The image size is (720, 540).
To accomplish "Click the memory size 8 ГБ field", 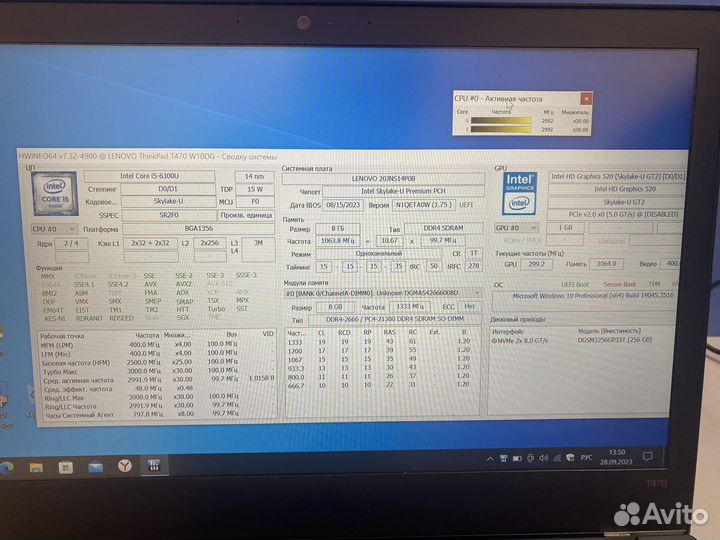I will coord(338,228).
